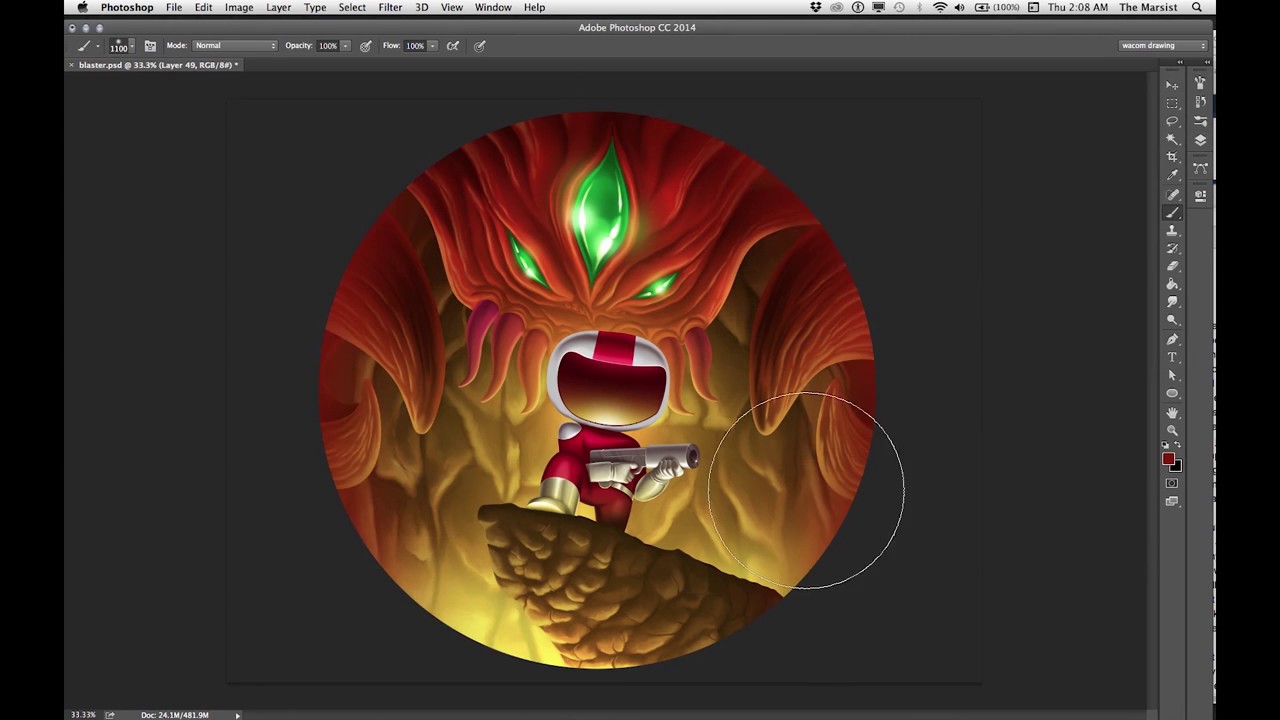Select the Lasso tool
Viewport: 1280px width, 720px height.
pyautogui.click(x=1172, y=121)
